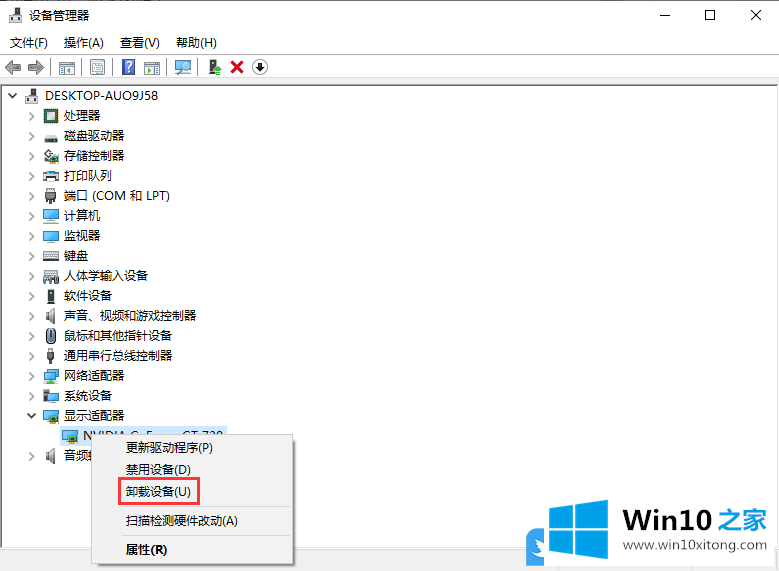Click the system devices (系统设备) icon
Screen dimensions: 779x571
pos(51,396)
